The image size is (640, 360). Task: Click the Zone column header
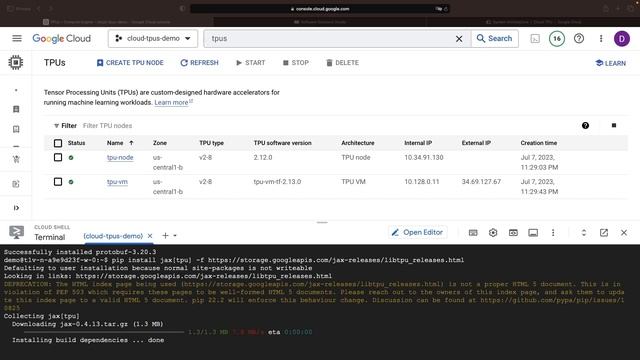tap(160, 143)
